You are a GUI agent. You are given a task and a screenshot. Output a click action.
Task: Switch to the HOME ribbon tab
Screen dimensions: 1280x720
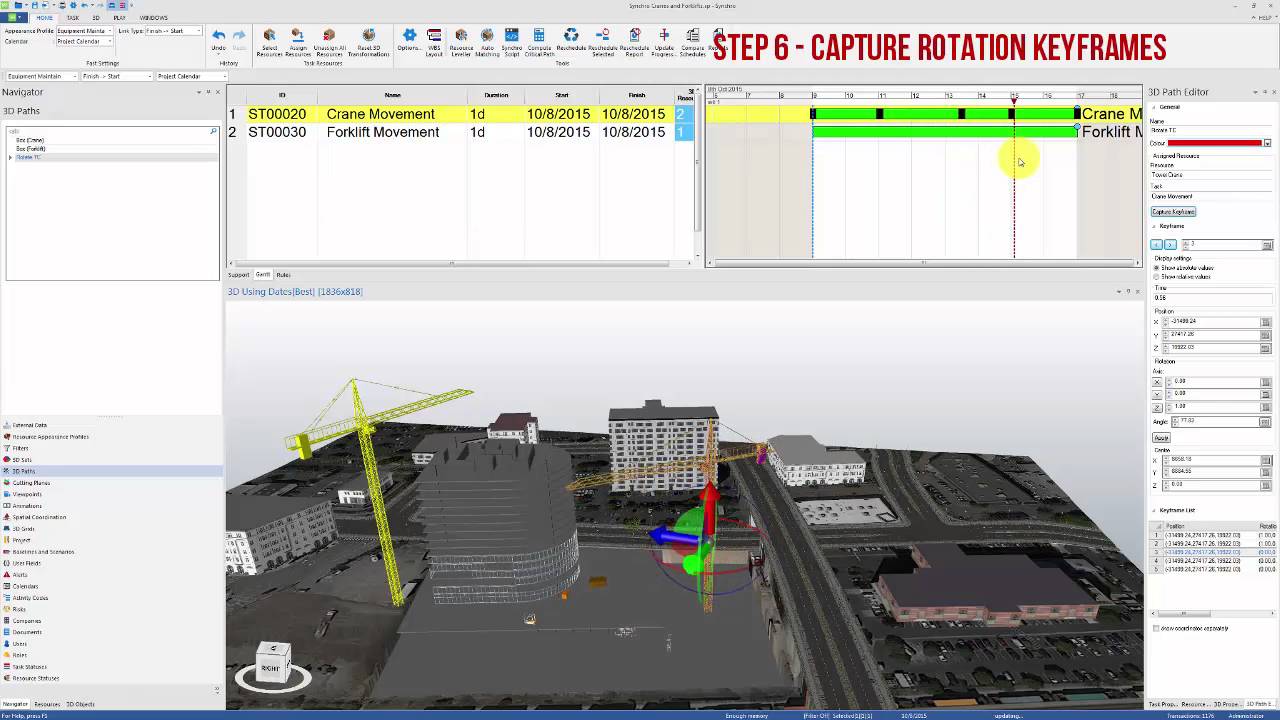click(x=44, y=18)
